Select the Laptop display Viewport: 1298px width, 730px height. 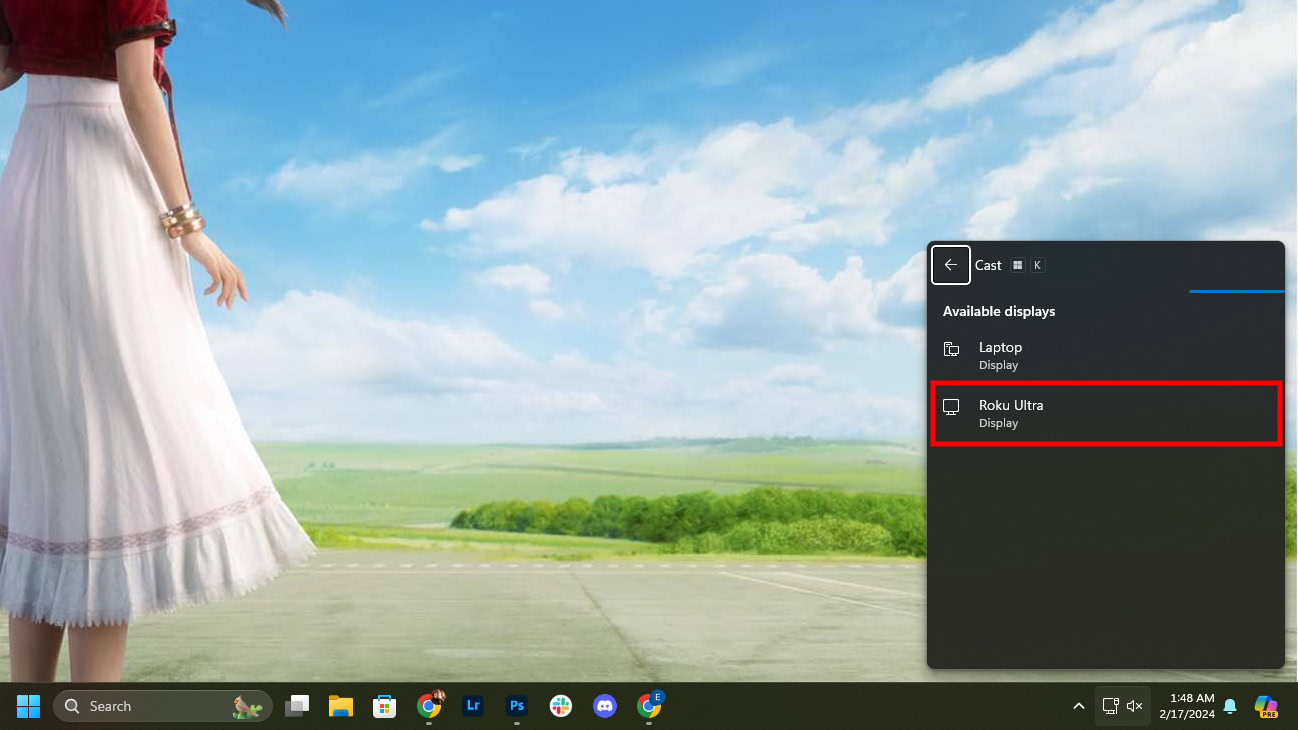click(1105, 355)
